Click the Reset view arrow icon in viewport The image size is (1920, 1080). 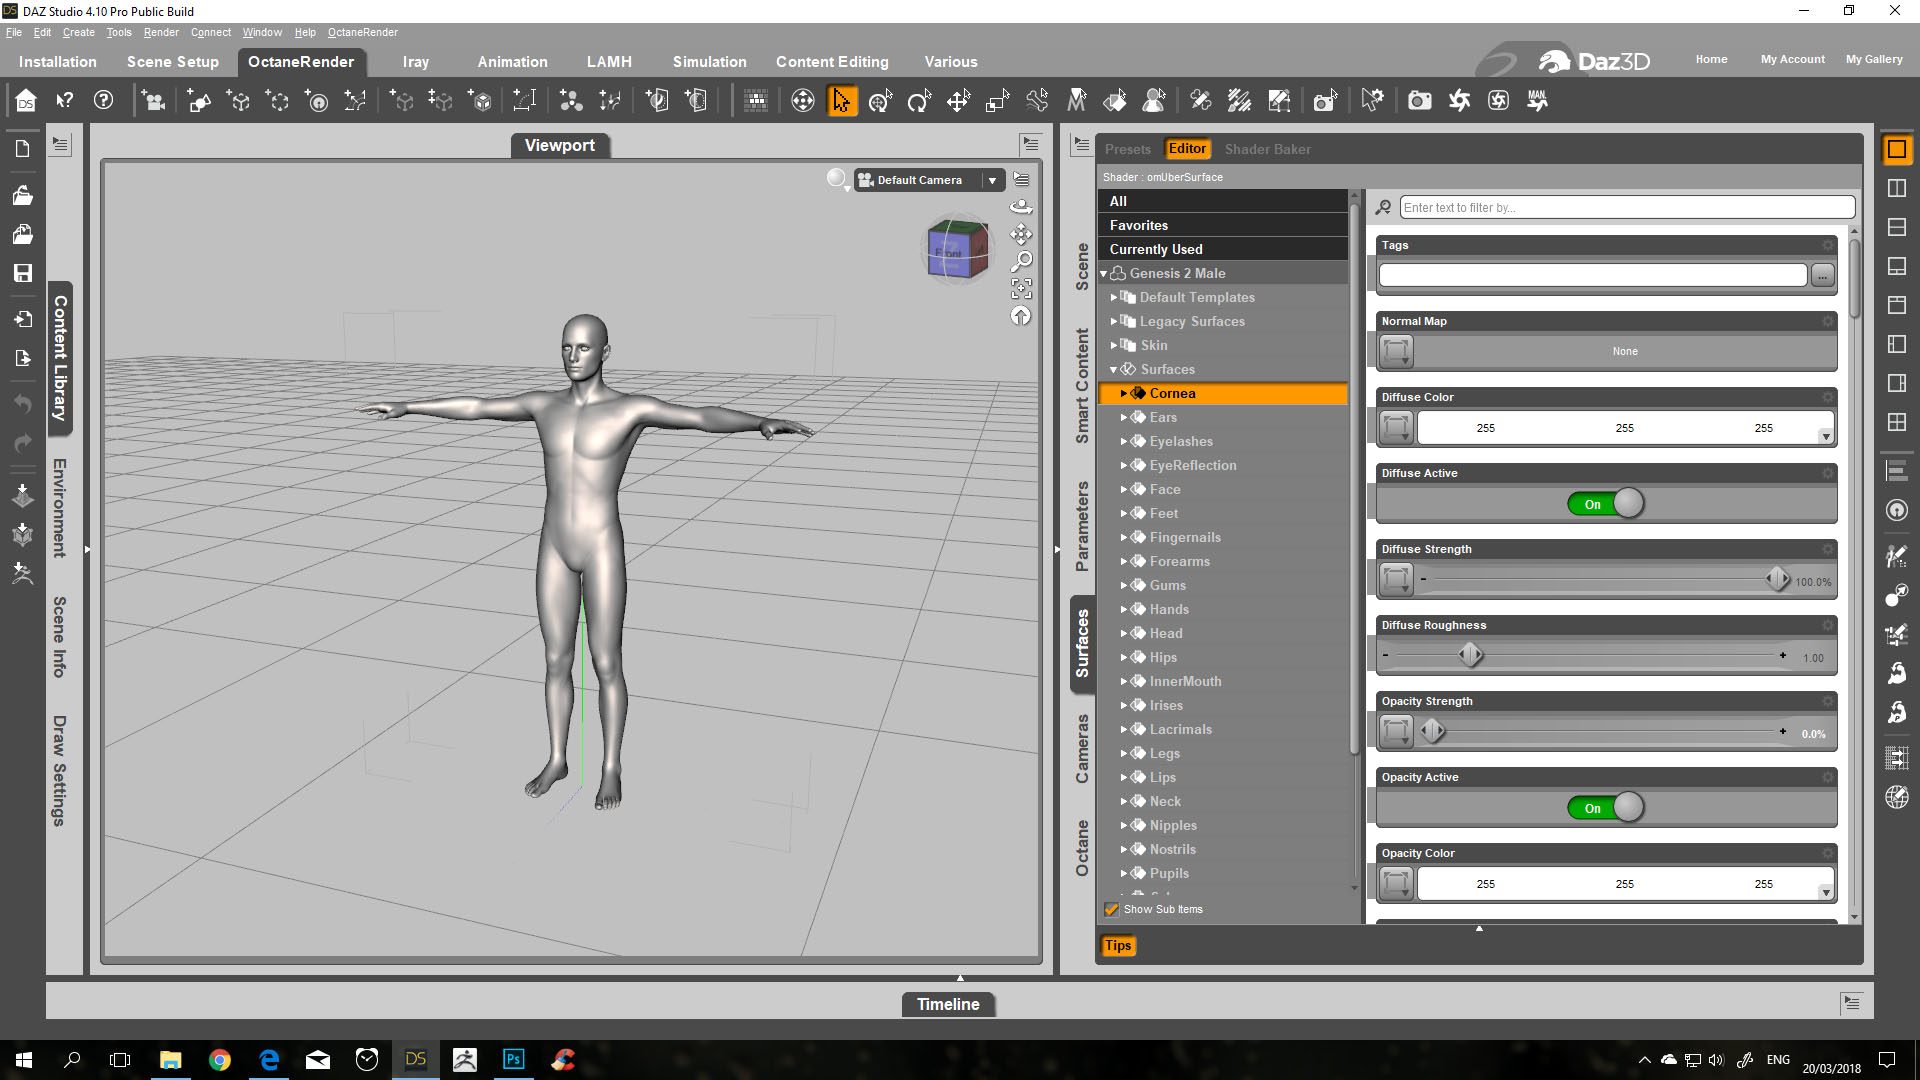point(1021,316)
